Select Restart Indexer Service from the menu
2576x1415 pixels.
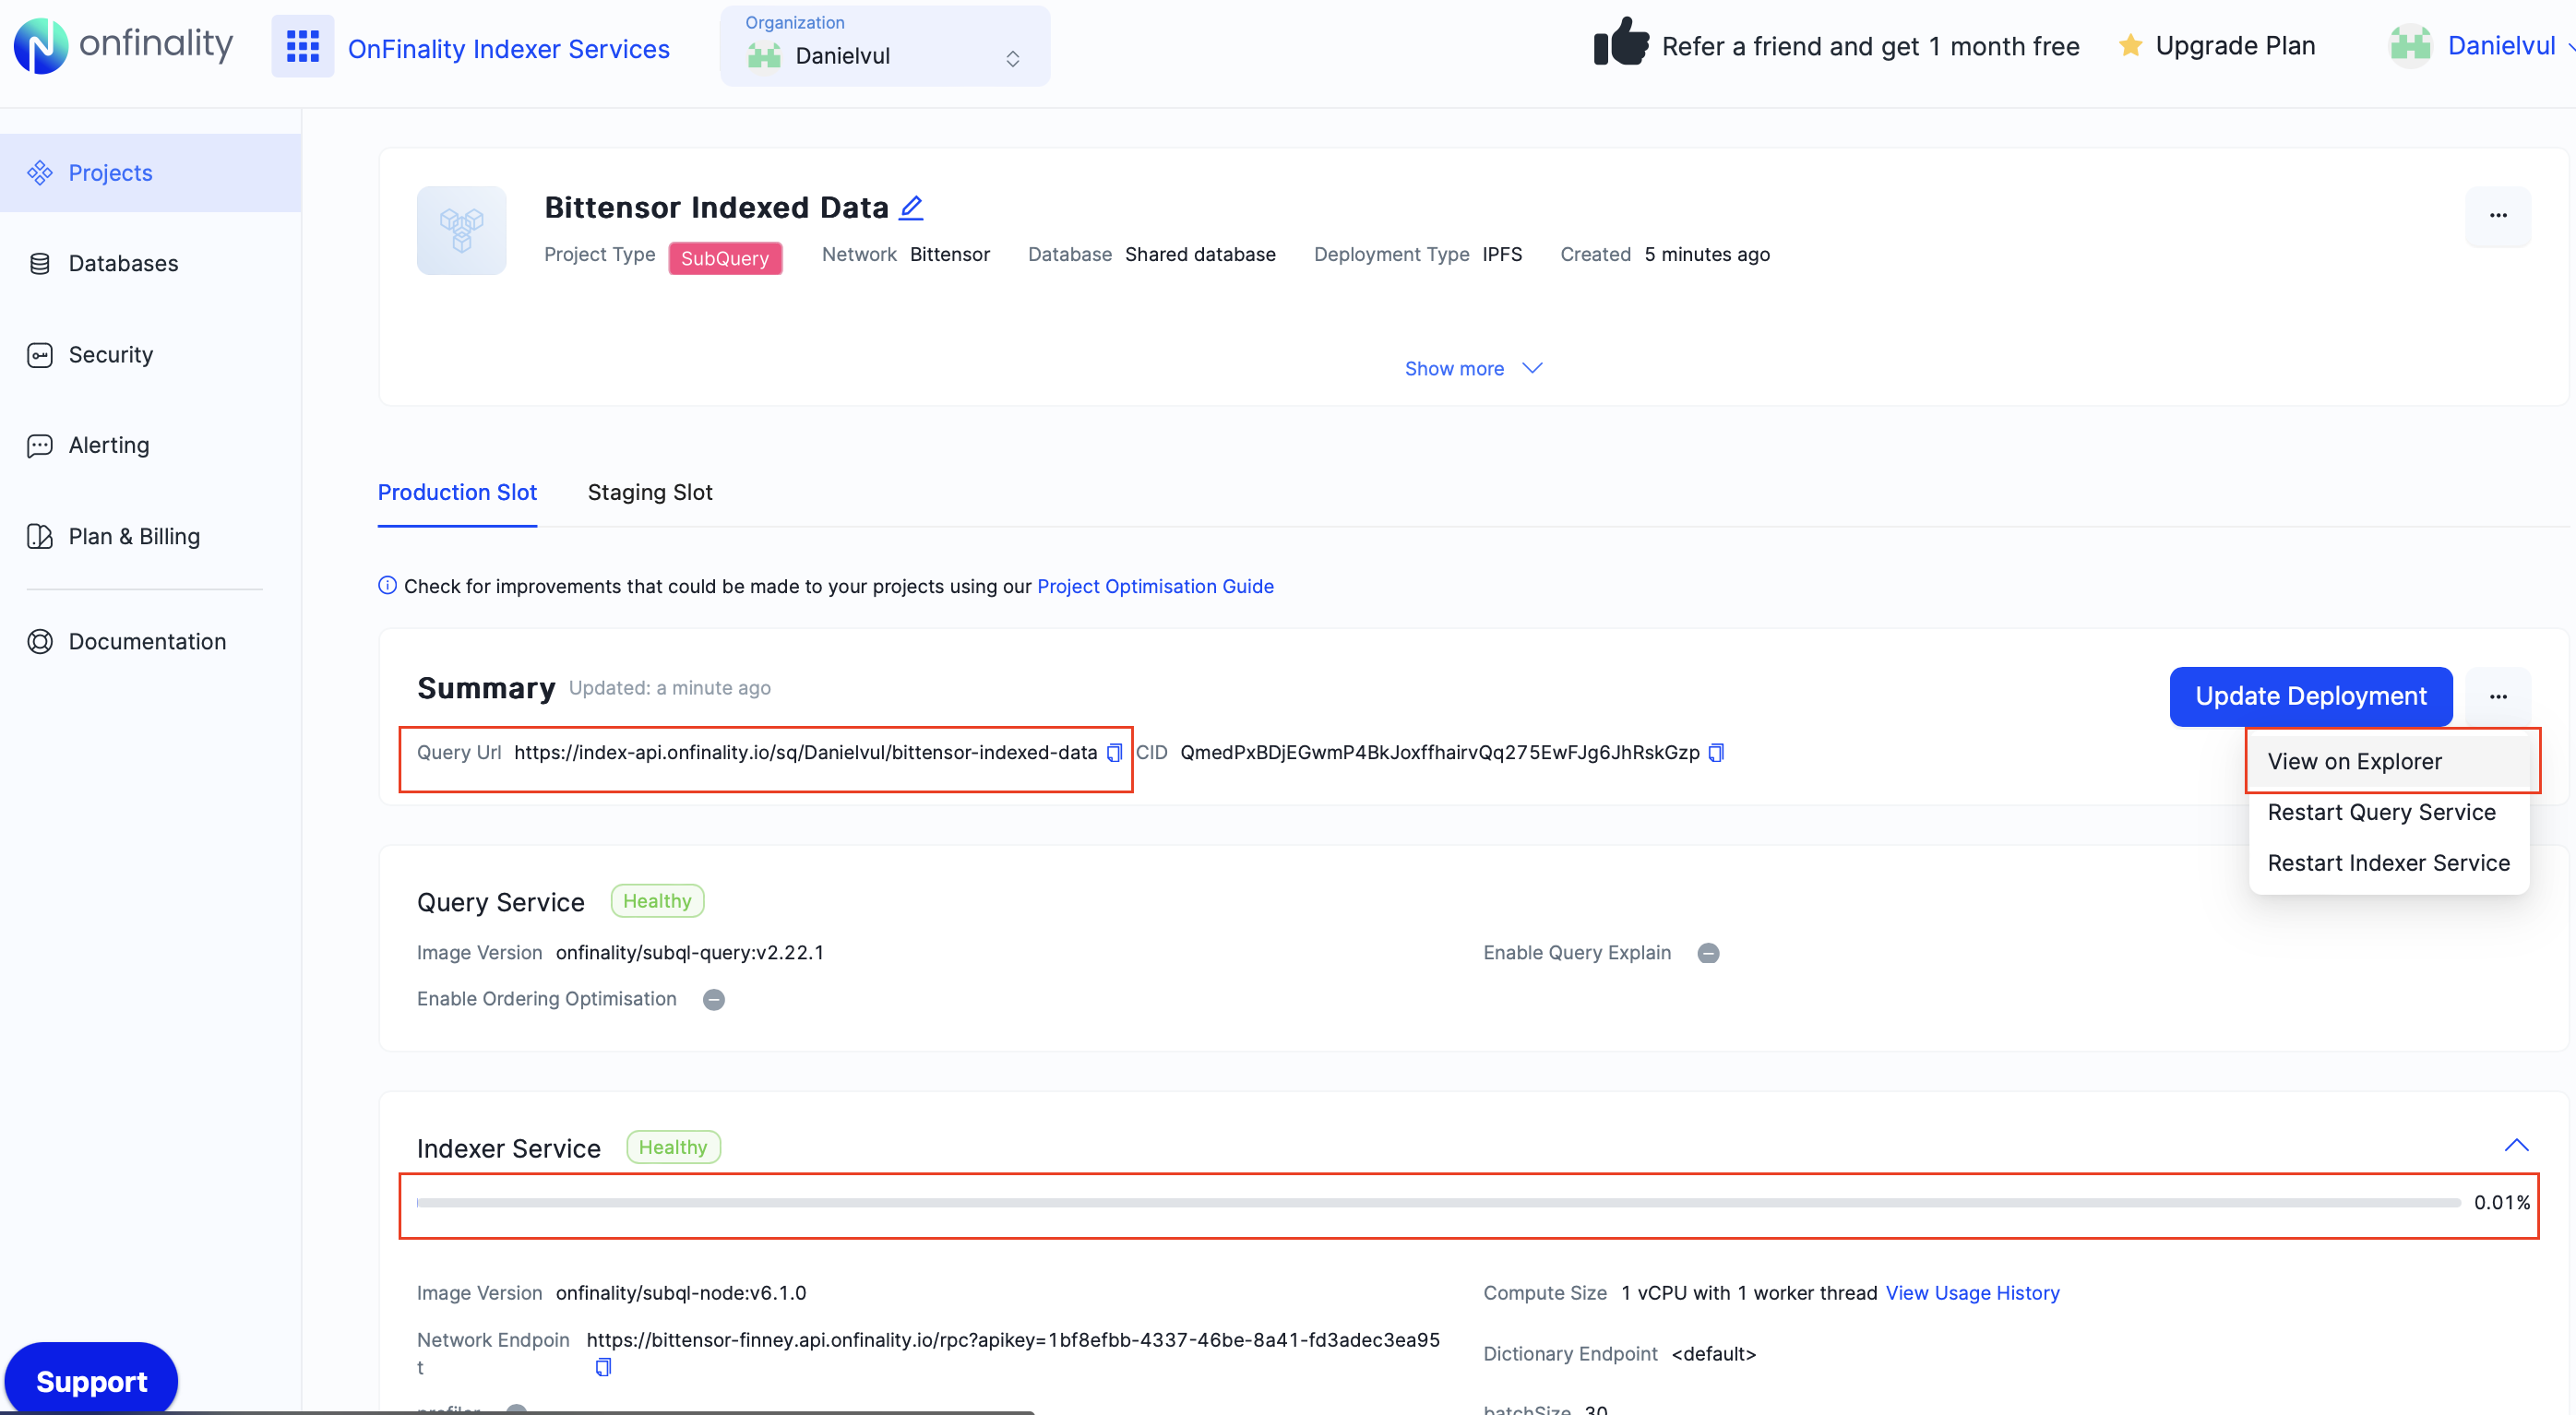point(2388,862)
